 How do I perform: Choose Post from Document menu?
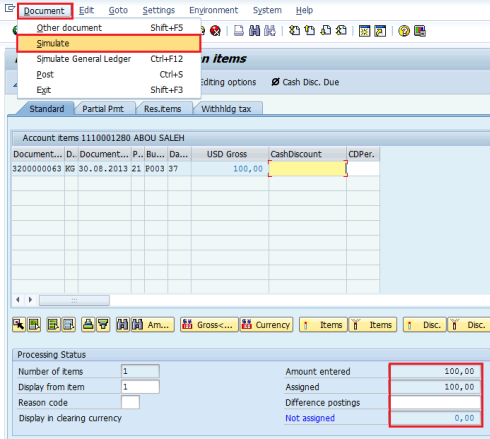(109, 74)
